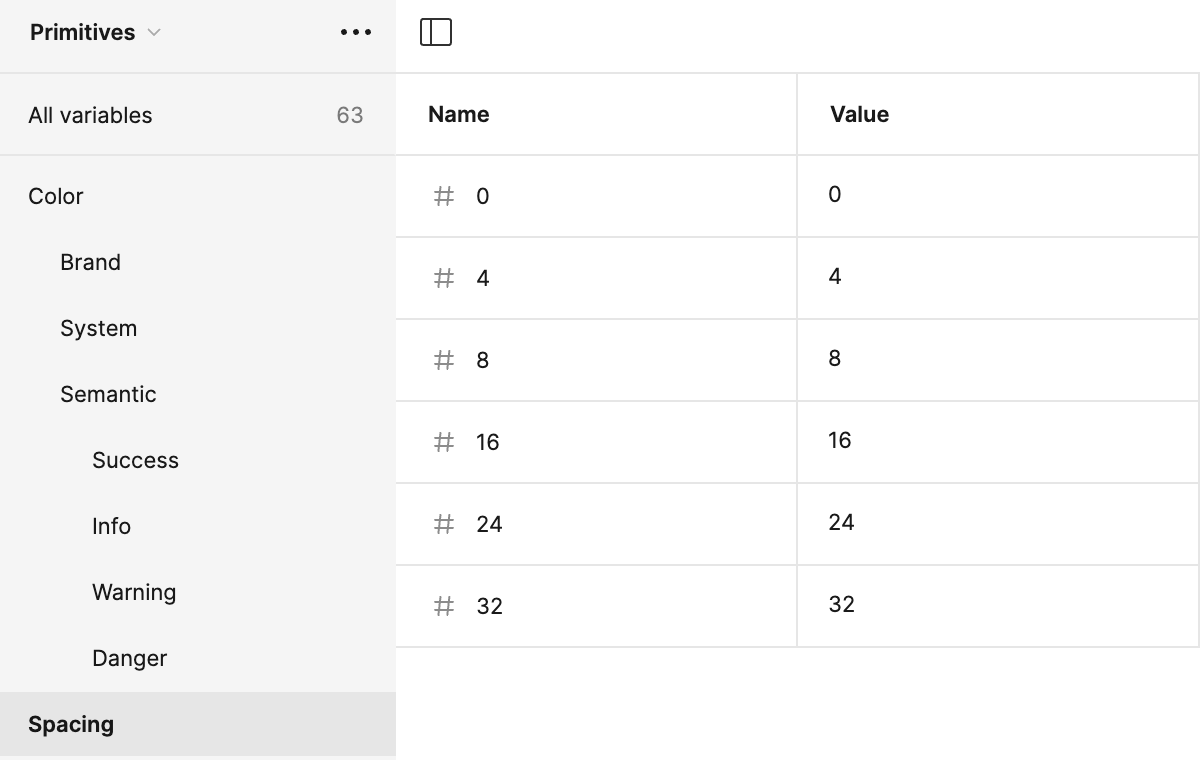Open the Primitives collection dropdown
This screenshot has width=1200, height=760.
[x=95, y=32]
